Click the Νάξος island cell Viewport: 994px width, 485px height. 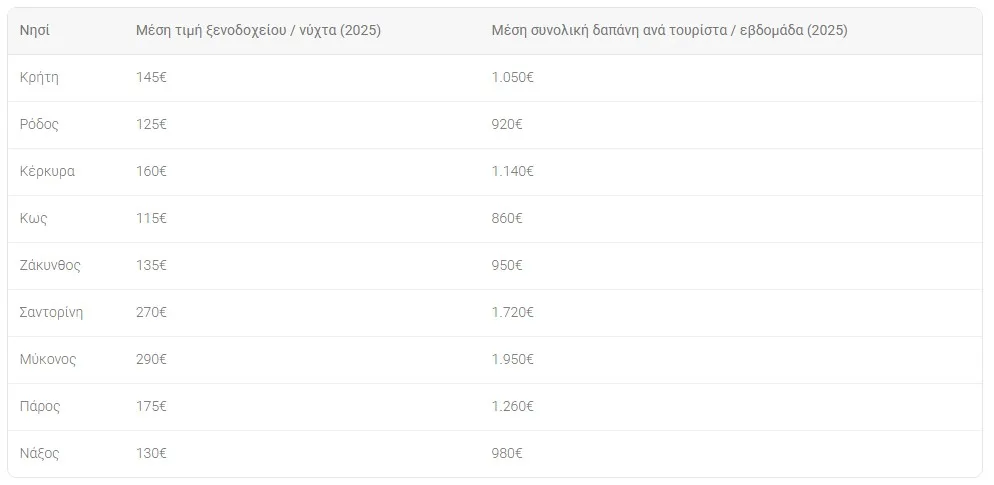click(40, 453)
